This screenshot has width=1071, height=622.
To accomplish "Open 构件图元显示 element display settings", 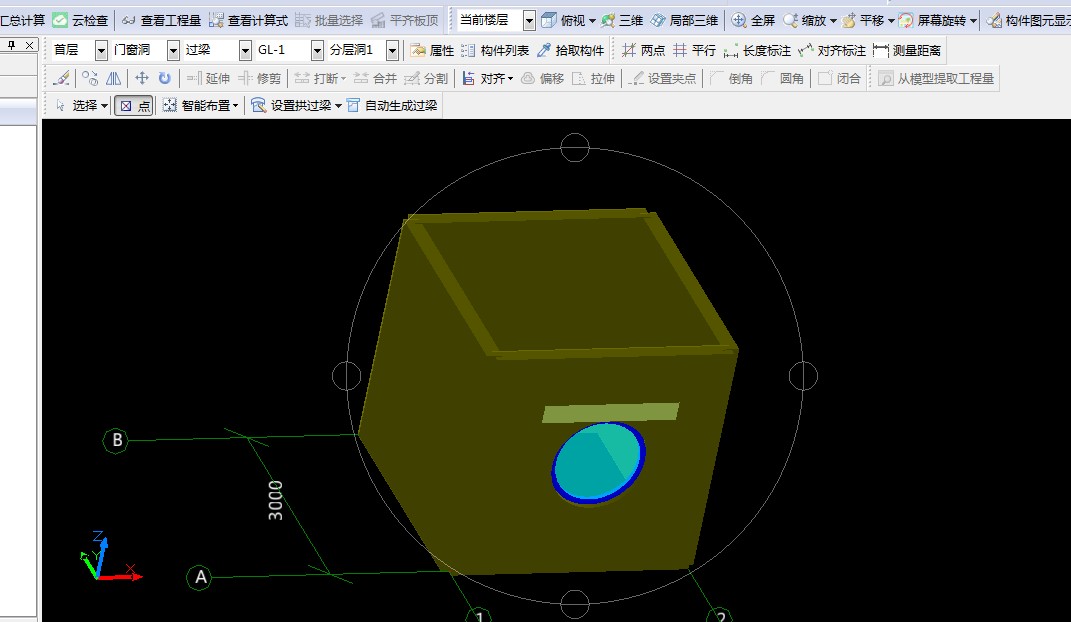I will pos(1029,20).
